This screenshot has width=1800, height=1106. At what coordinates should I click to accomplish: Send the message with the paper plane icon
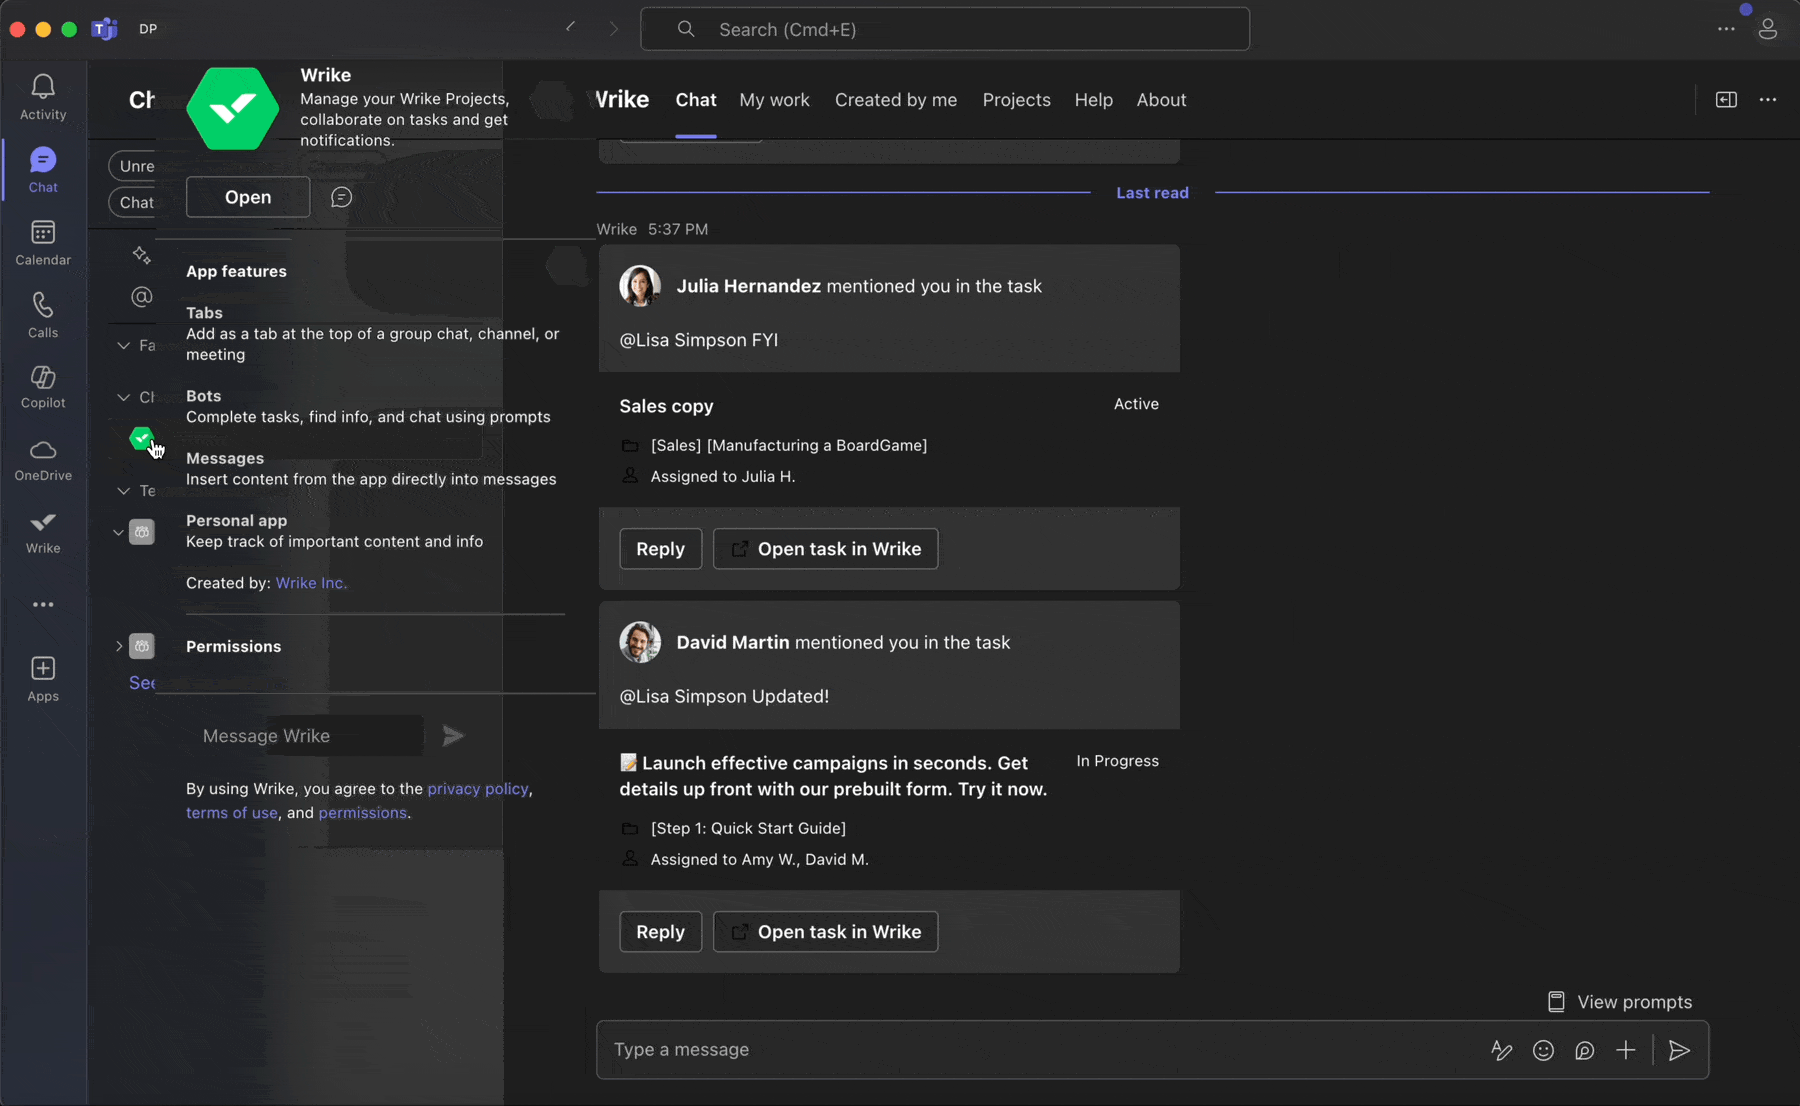pos(1680,1050)
